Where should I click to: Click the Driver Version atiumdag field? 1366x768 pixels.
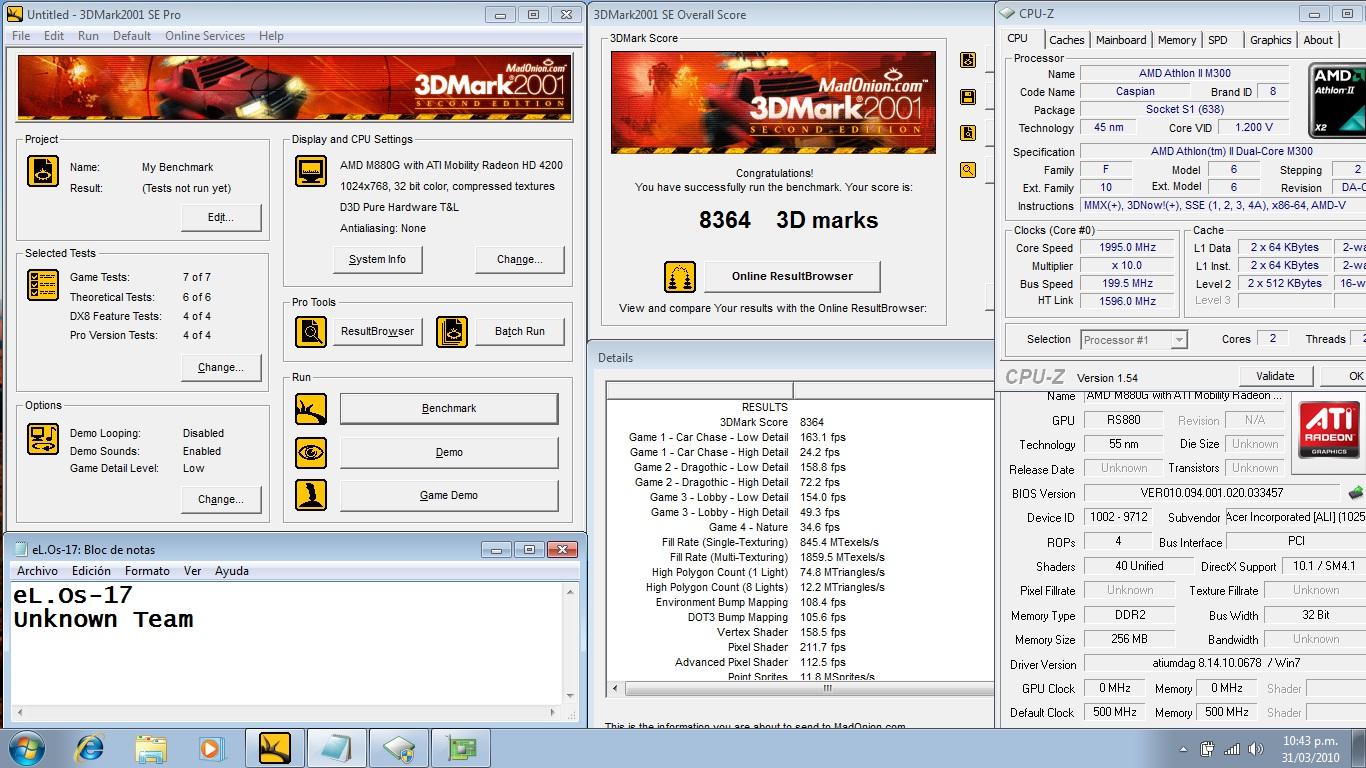click(1225, 663)
